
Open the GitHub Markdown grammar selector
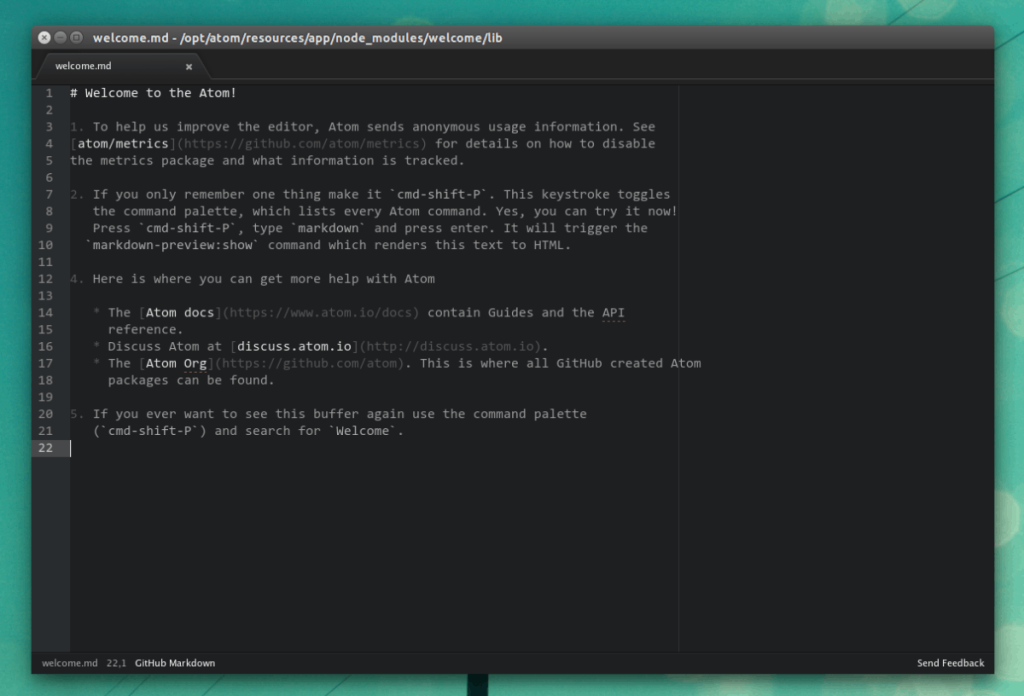[x=174, y=662]
